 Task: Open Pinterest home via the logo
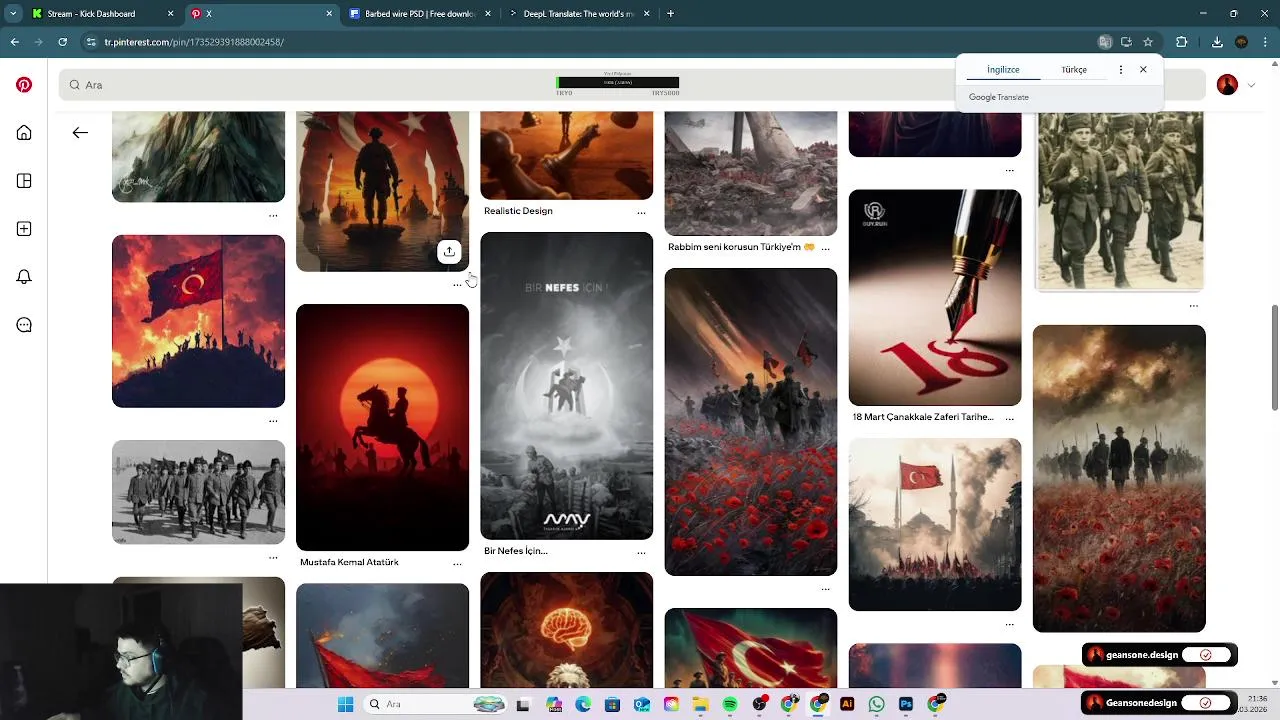24,85
